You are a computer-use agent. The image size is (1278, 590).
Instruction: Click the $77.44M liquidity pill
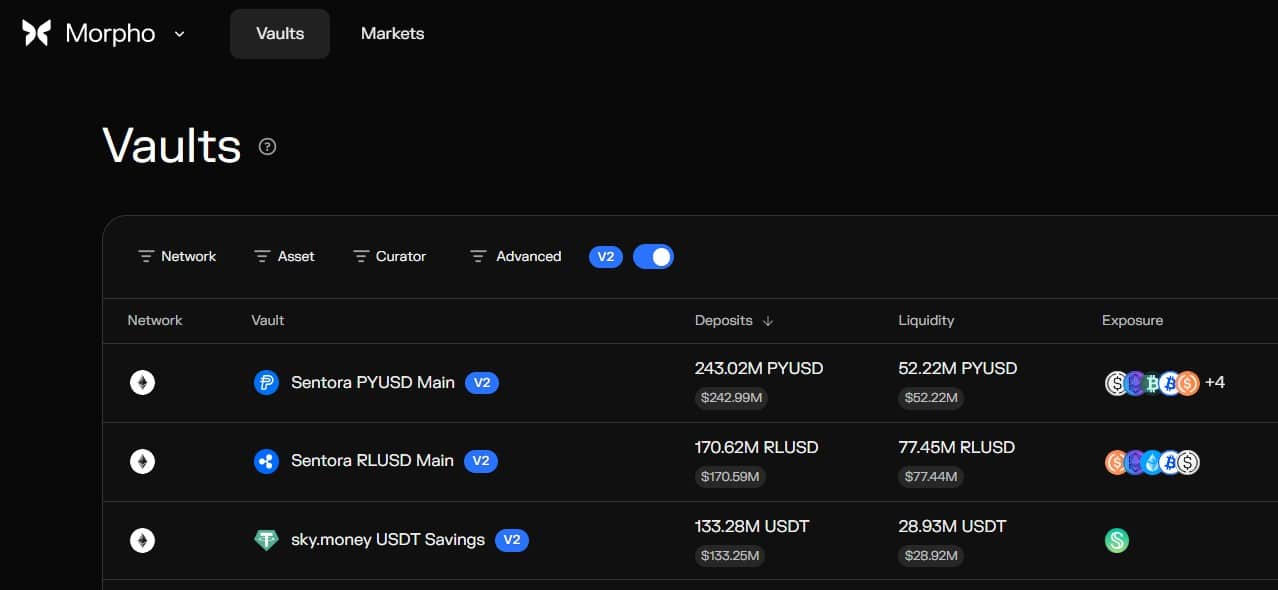[x=931, y=477]
